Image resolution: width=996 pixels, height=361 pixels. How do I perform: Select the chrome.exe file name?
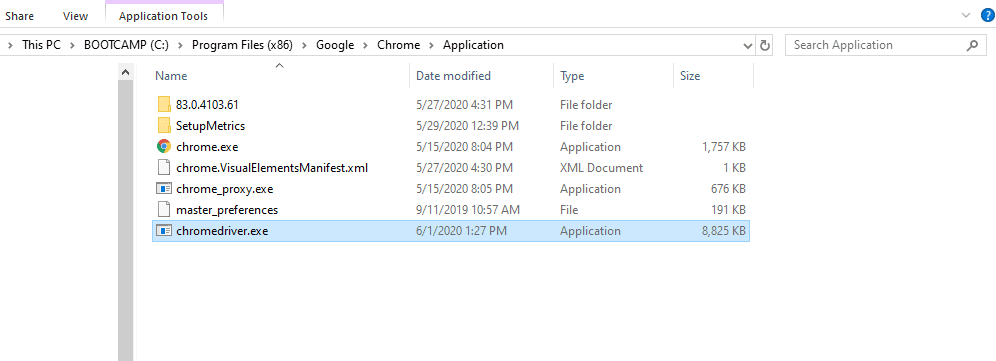[x=207, y=146]
